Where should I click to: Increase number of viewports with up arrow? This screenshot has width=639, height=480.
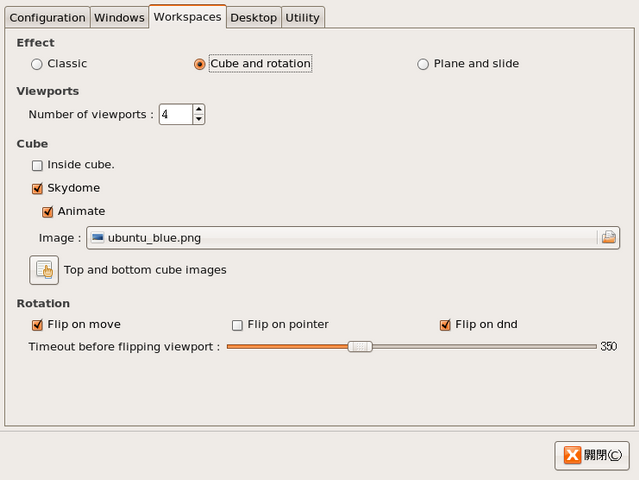(198, 109)
